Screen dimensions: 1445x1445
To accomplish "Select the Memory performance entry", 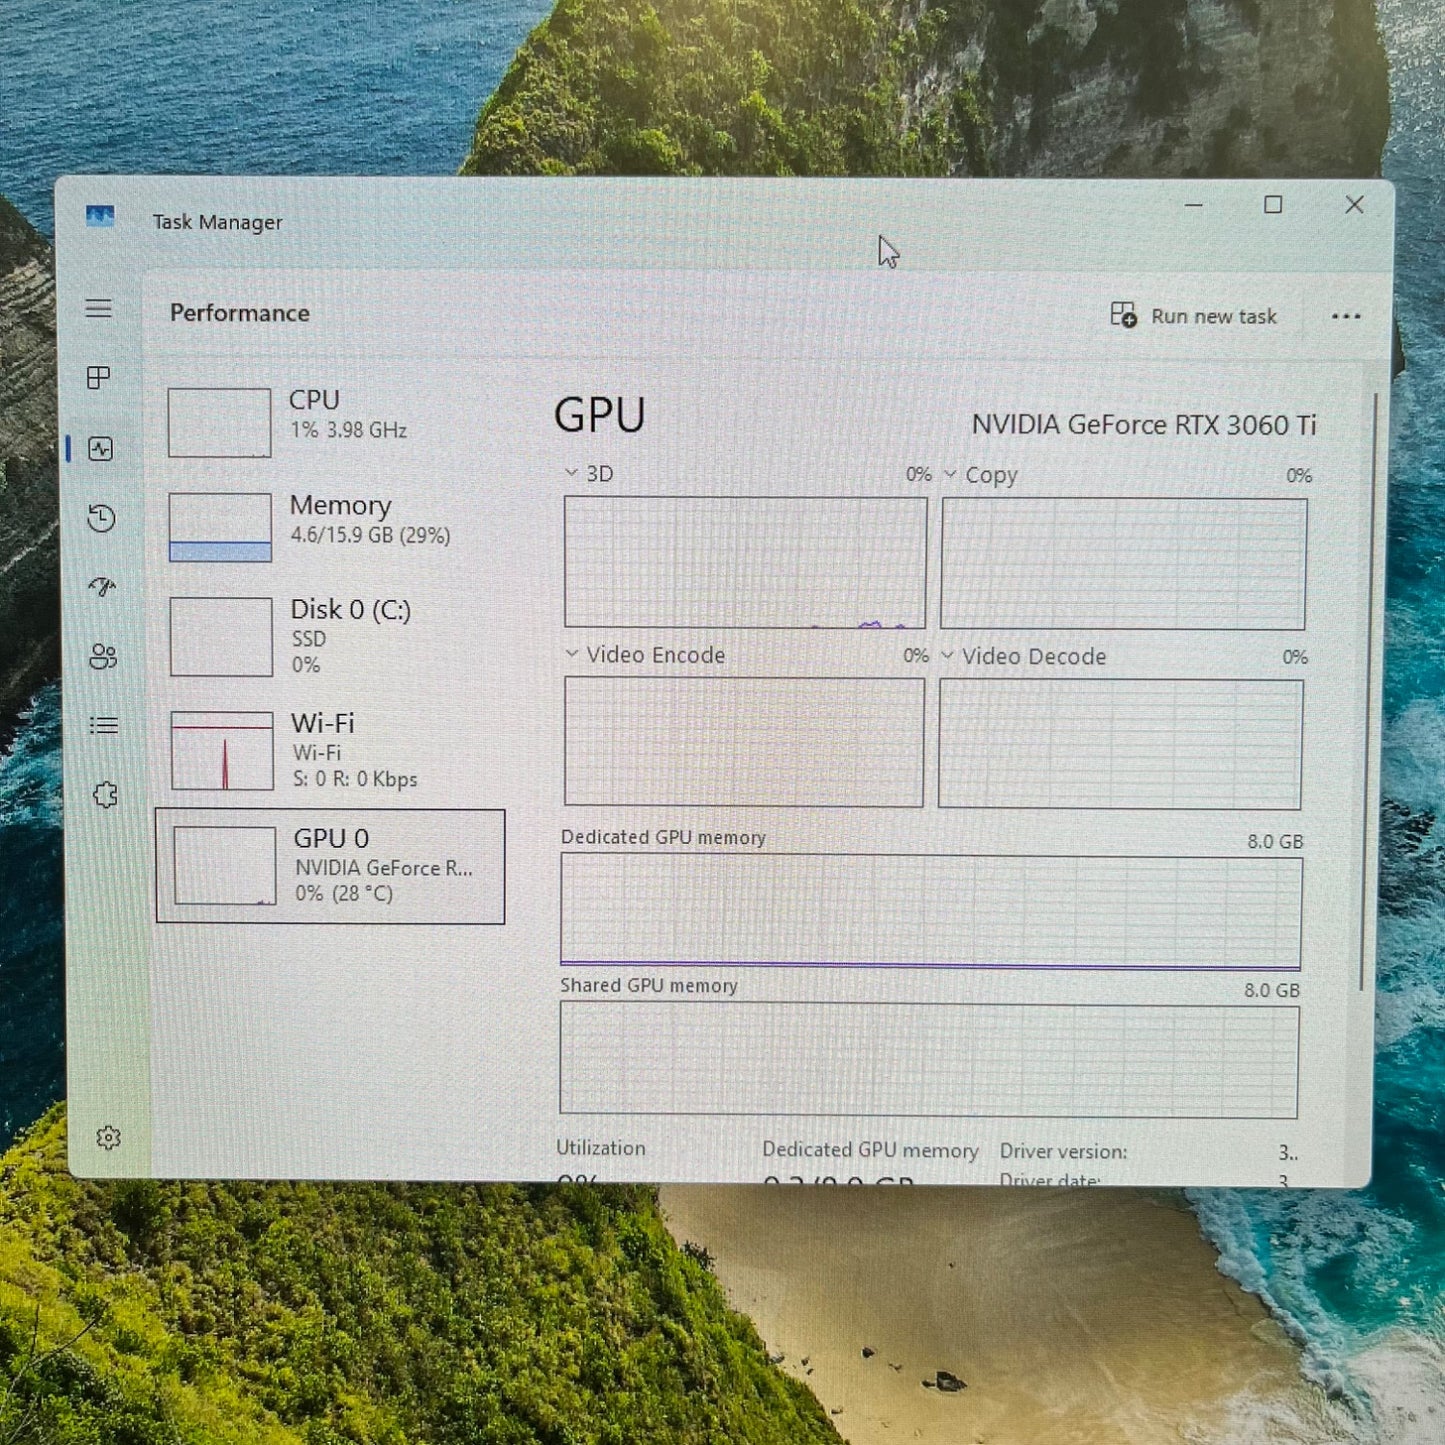I will (332, 526).
